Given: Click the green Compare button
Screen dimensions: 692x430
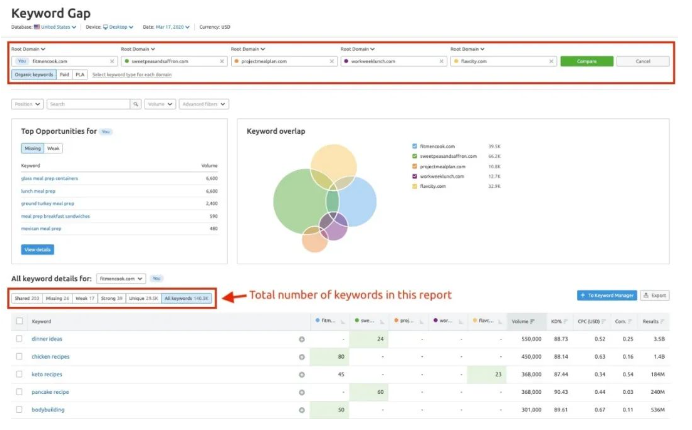Looking at the screenshot, I should (x=587, y=61).
